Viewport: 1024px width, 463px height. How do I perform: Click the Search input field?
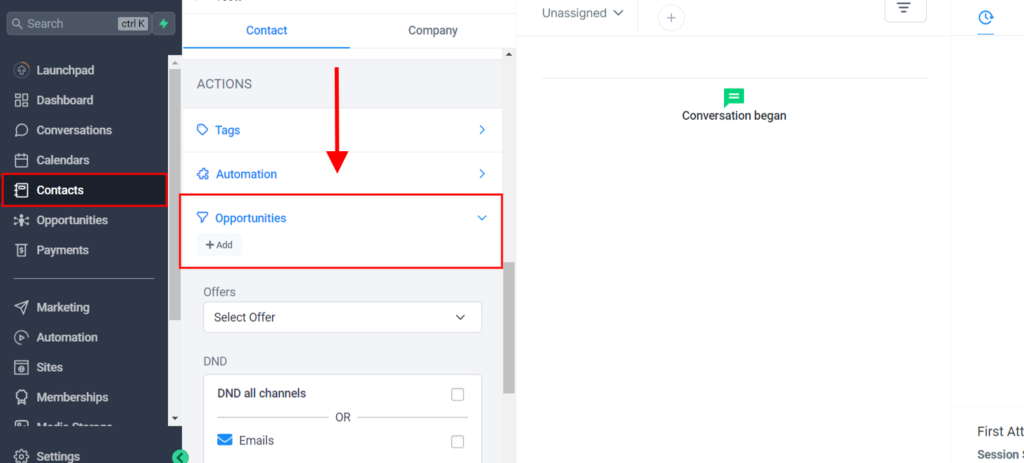click(70, 23)
